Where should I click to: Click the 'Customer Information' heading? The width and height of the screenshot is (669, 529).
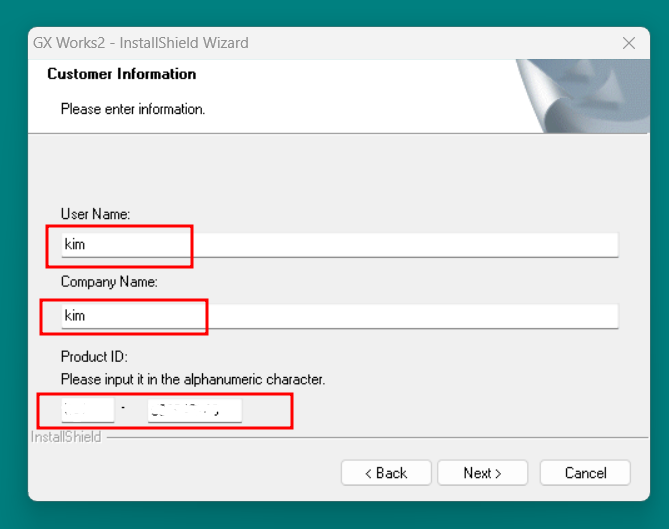122,74
